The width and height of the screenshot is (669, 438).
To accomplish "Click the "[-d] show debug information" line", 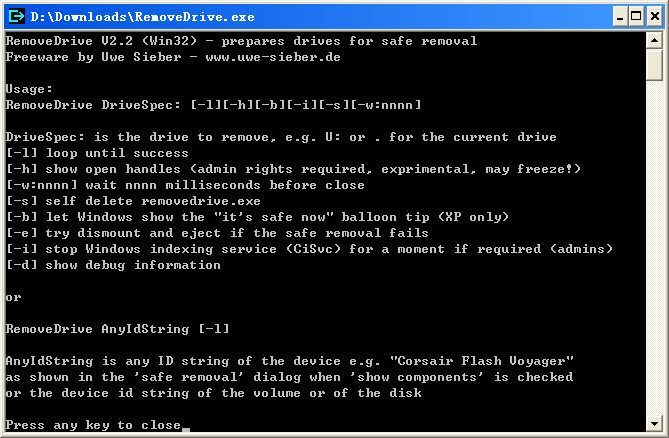I will [113, 265].
